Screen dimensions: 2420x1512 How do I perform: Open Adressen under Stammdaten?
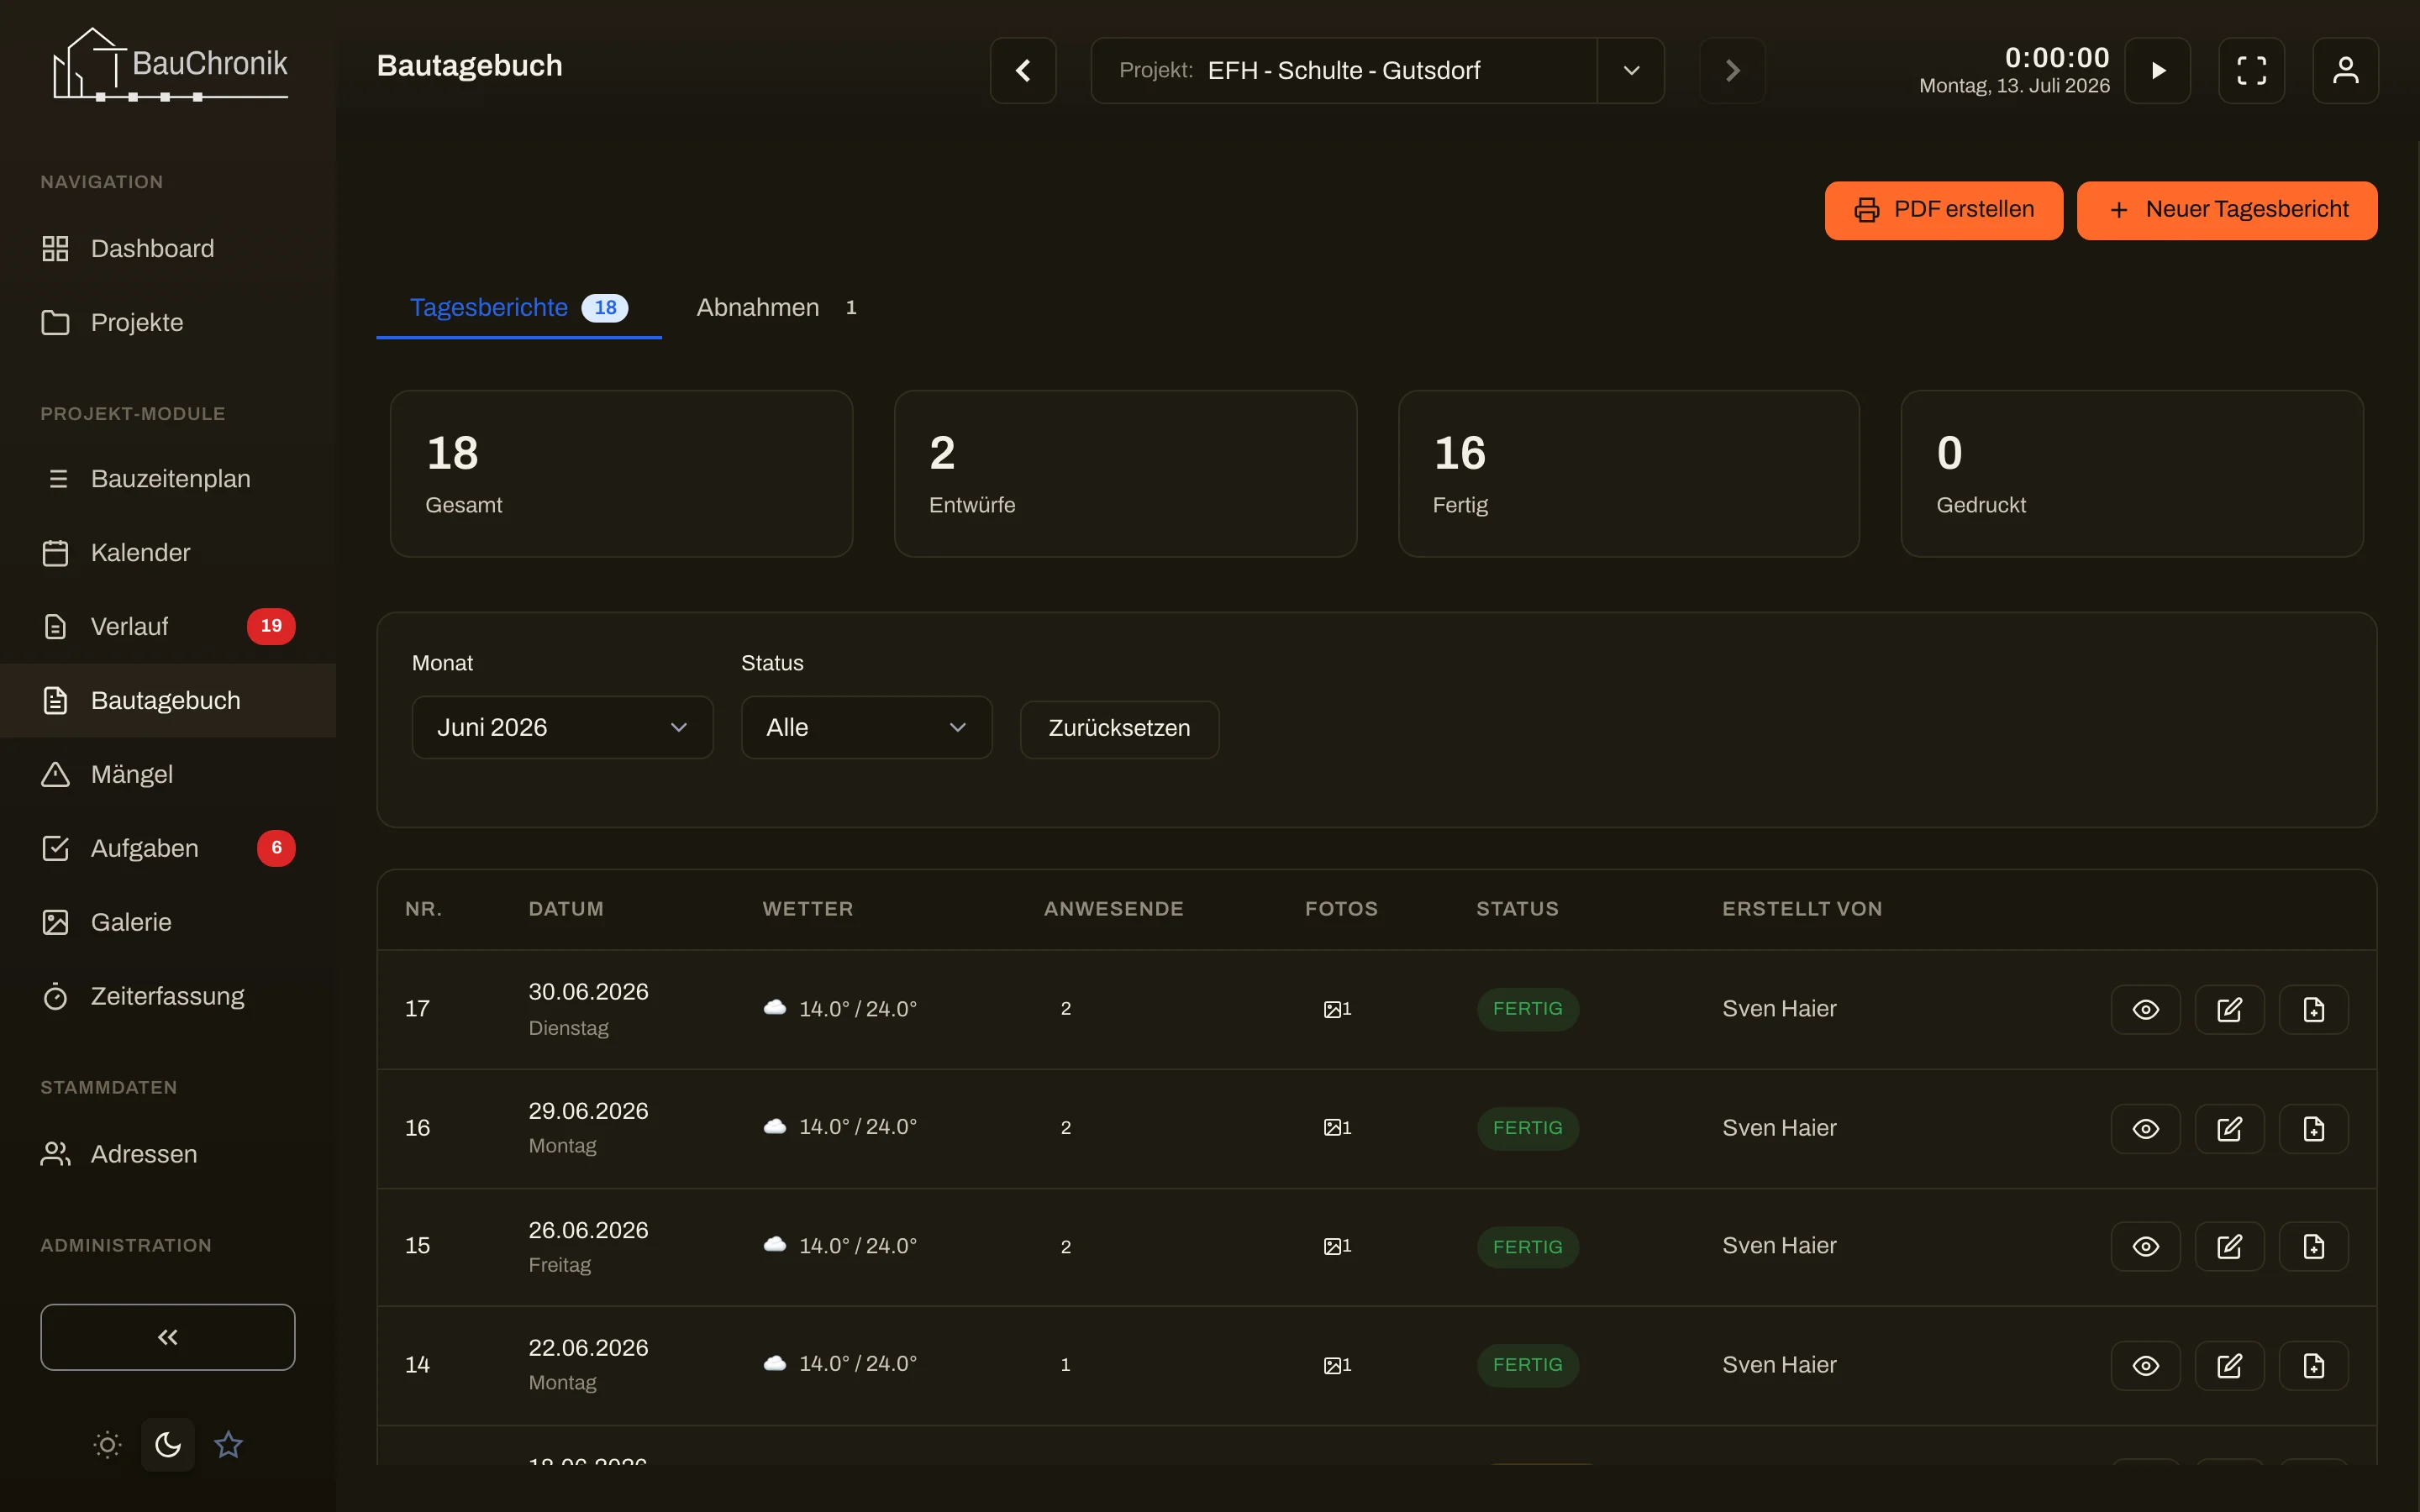pyautogui.click(x=168, y=1153)
